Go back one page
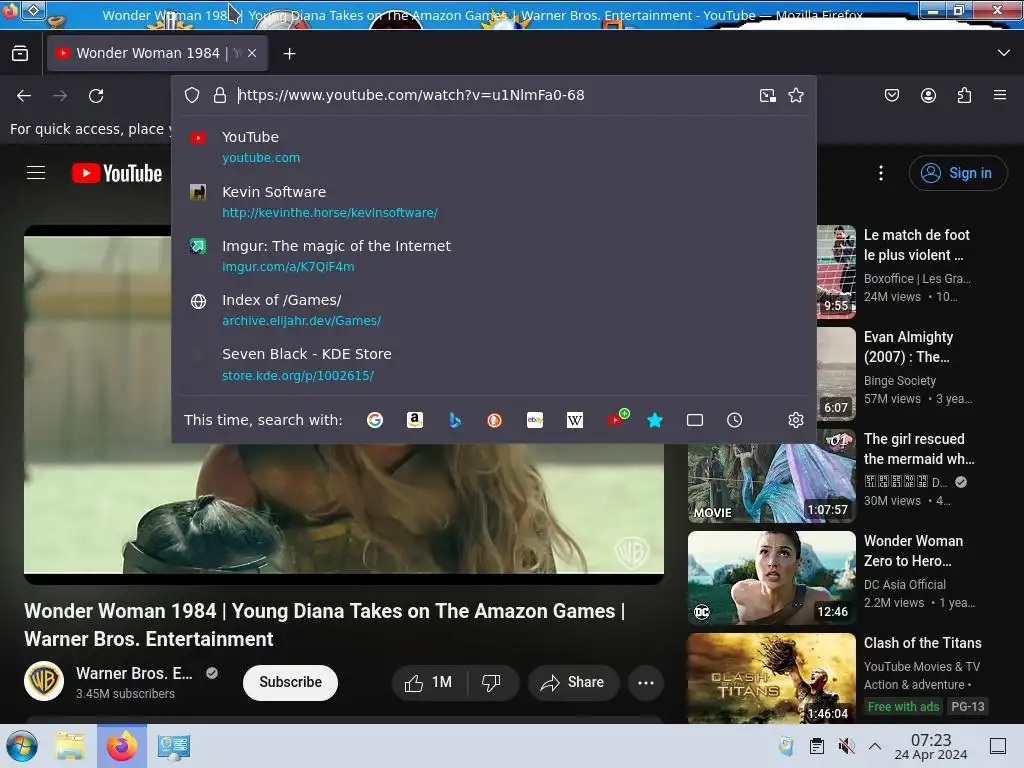Viewport: 1024px width, 768px height. pos(24,96)
